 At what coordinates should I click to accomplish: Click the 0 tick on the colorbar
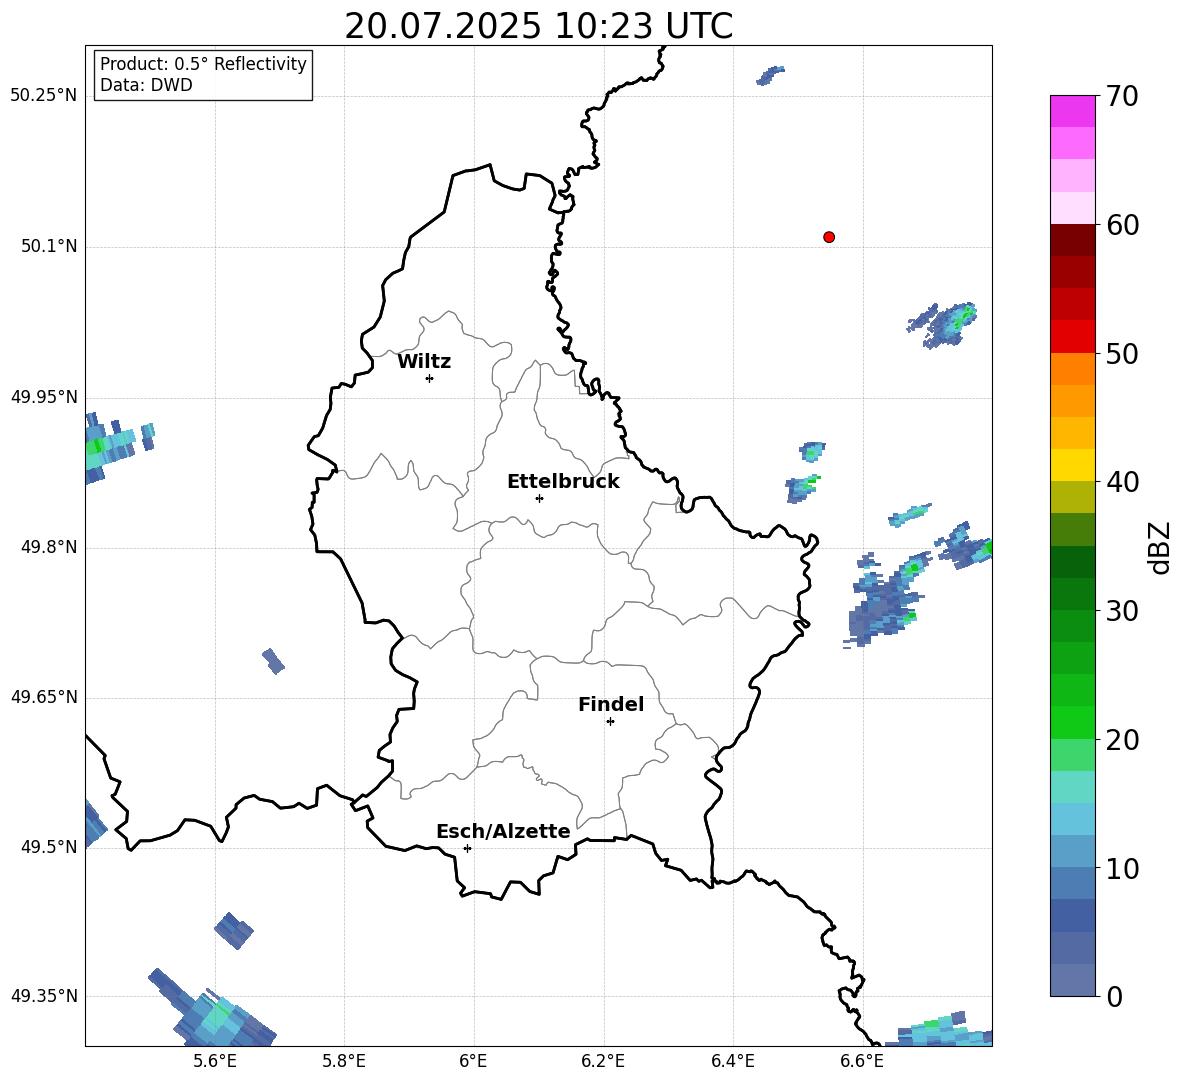click(1114, 996)
